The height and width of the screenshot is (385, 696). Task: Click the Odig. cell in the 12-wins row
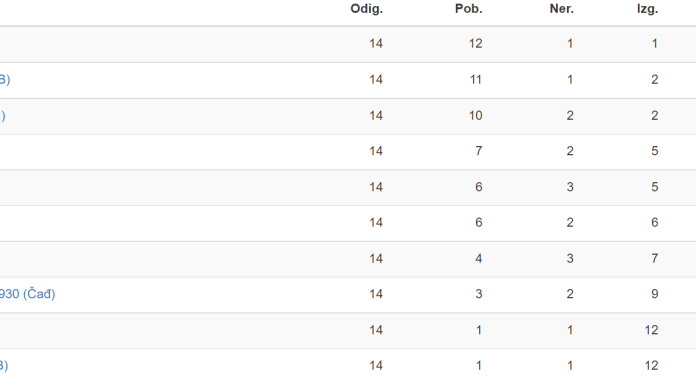[376, 44]
